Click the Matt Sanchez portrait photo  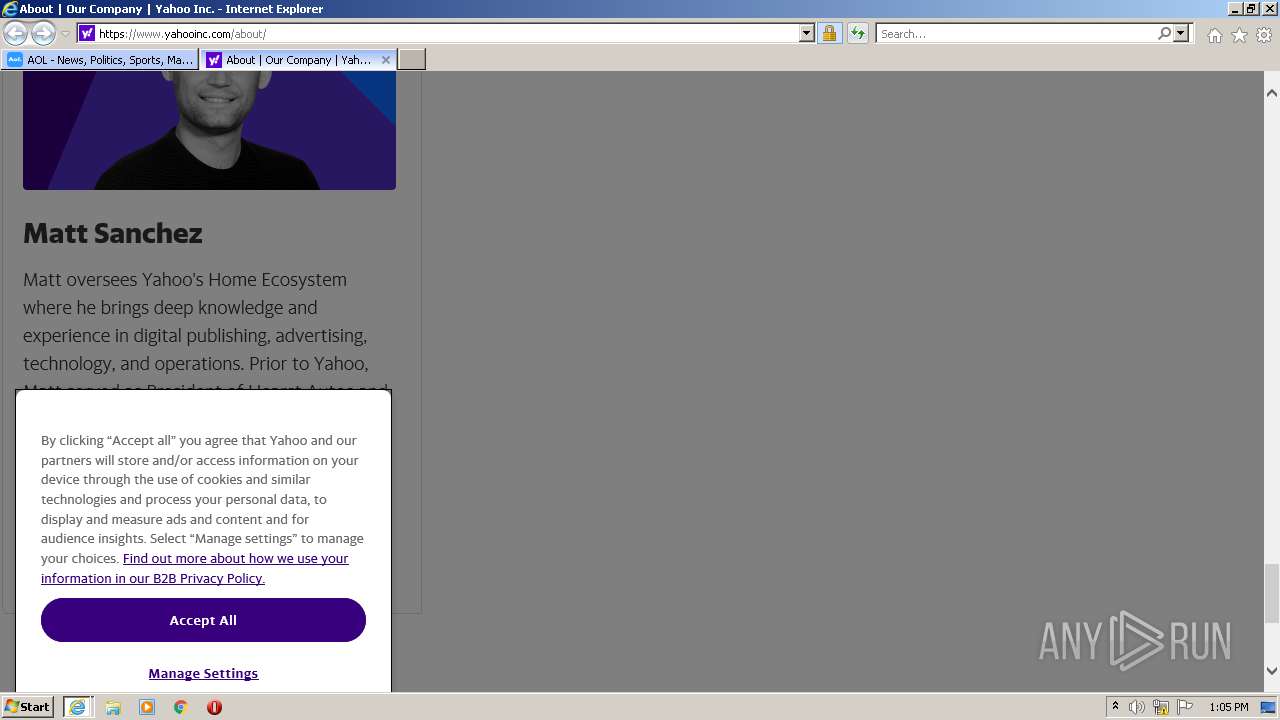coord(209,130)
